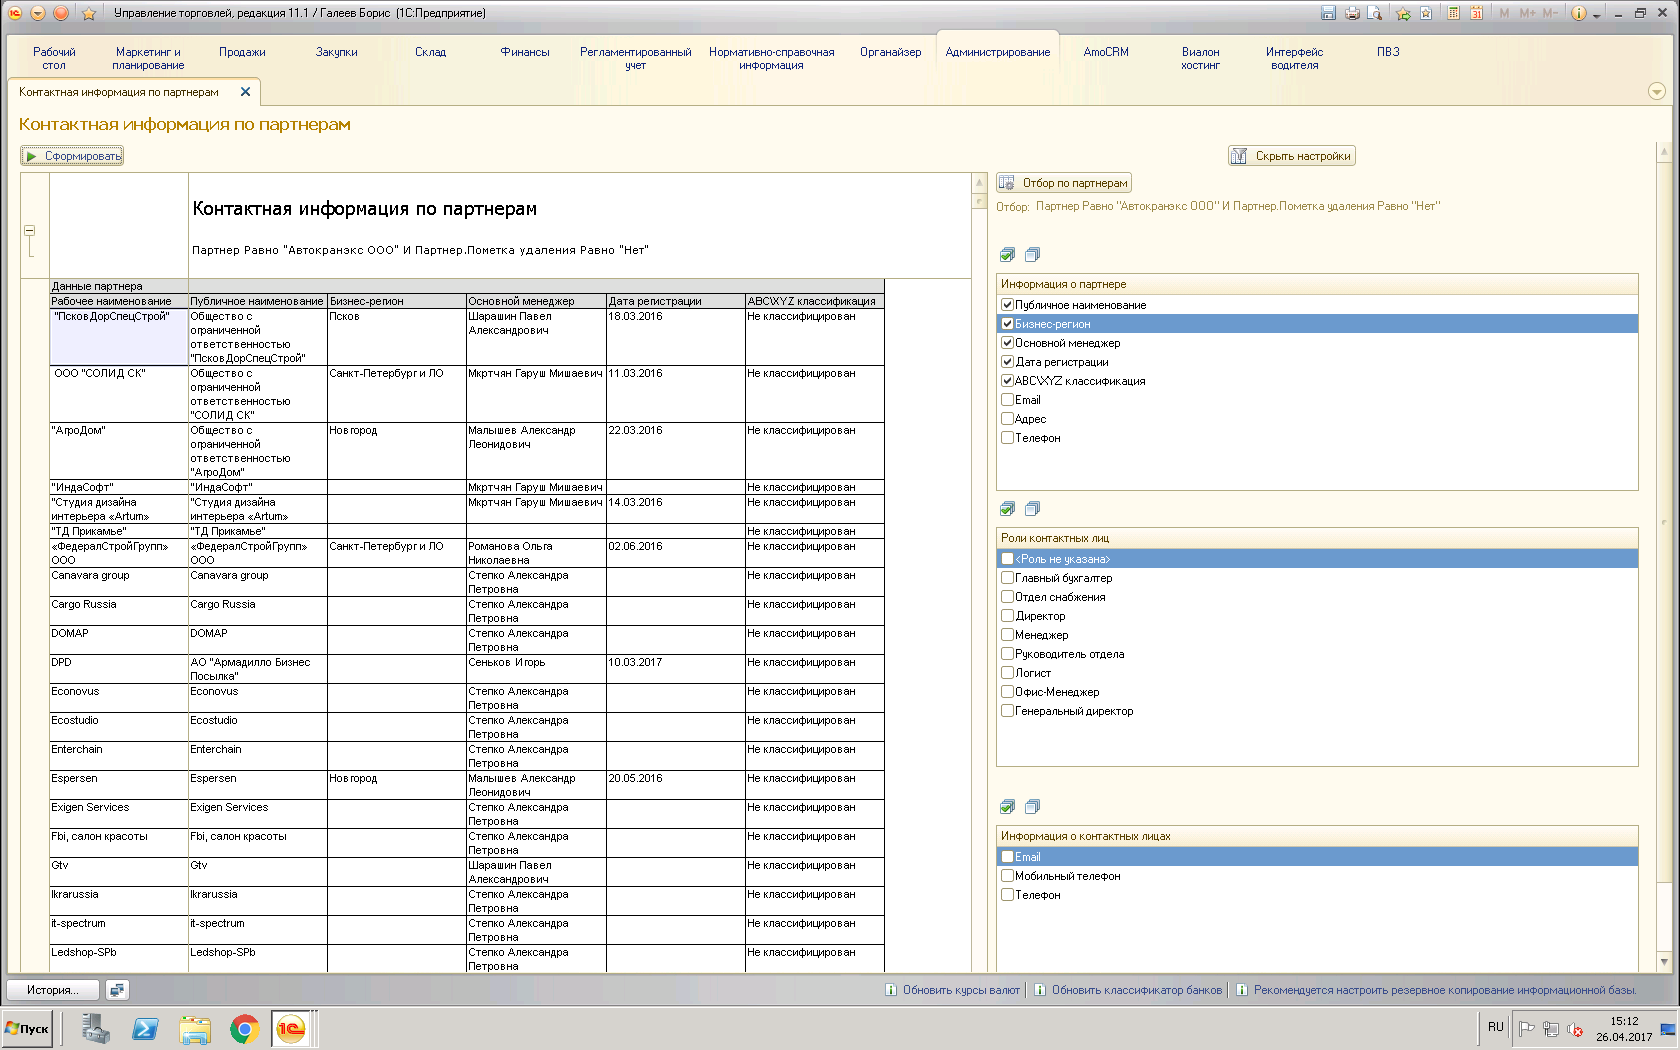Open the calculator icon
Screen dimensions: 1680x1050
pyautogui.click(x=1453, y=13)
